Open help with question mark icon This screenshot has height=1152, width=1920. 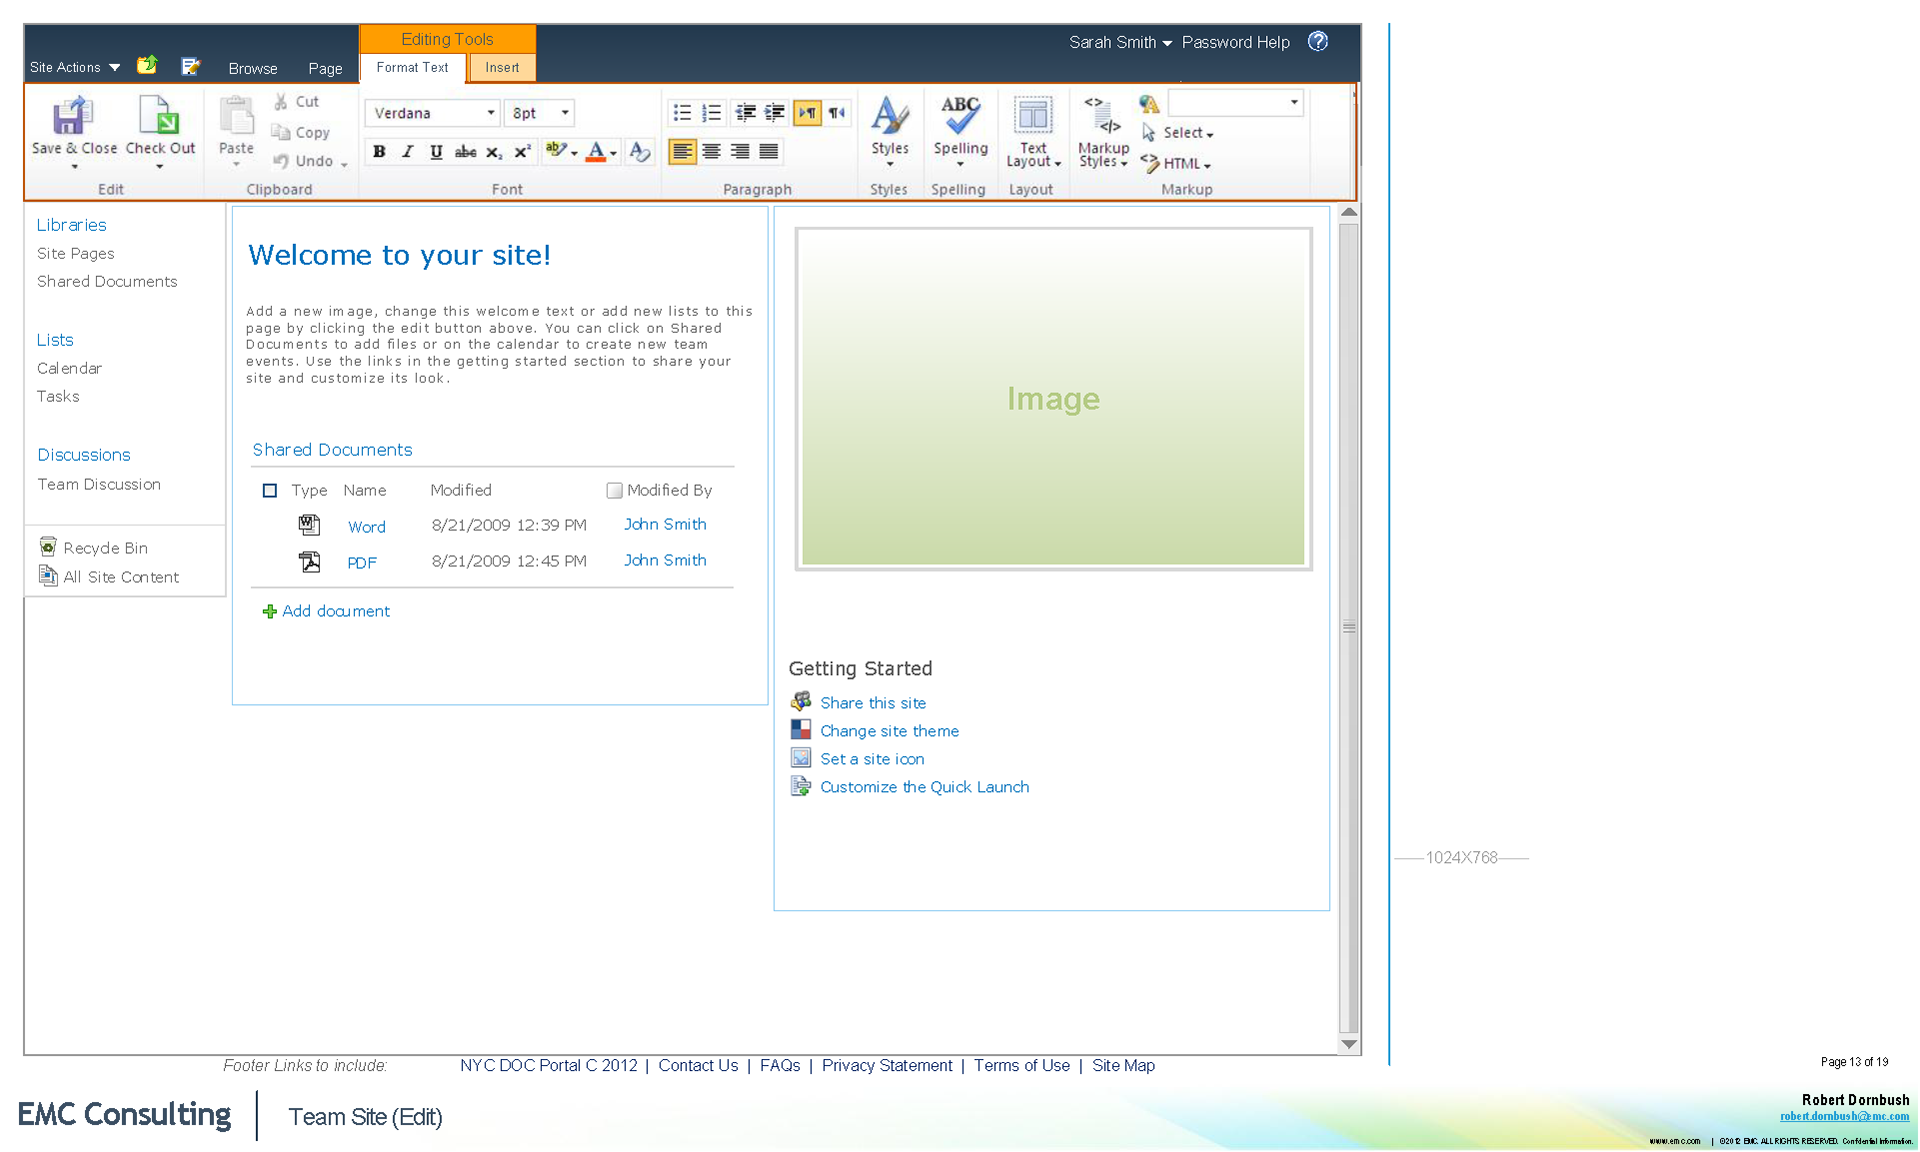click(x=1318, y=41)
